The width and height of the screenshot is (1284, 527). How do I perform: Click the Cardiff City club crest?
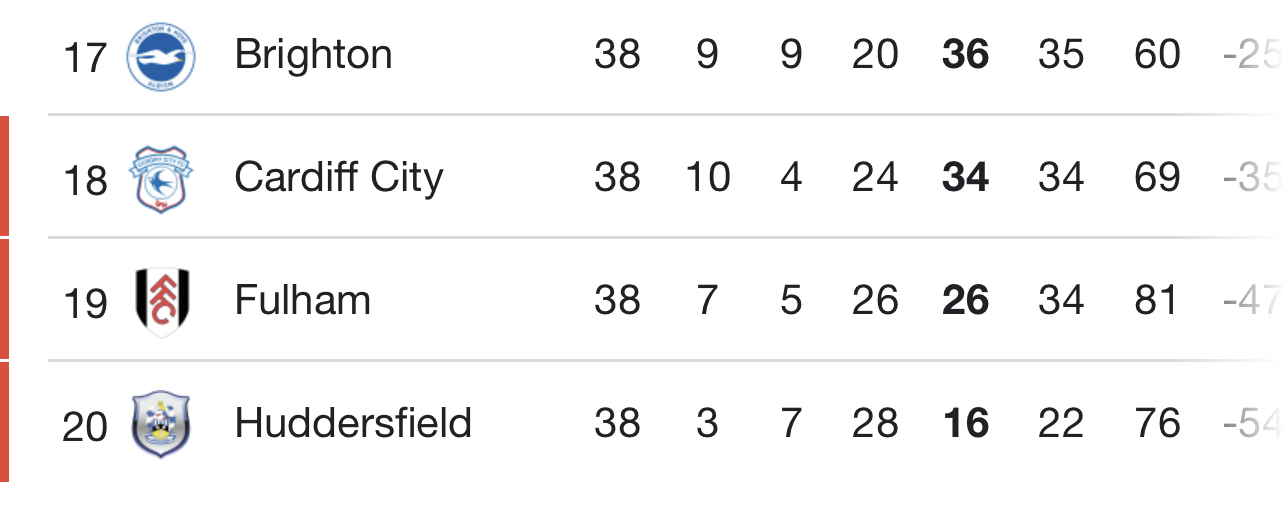[161, 179]
